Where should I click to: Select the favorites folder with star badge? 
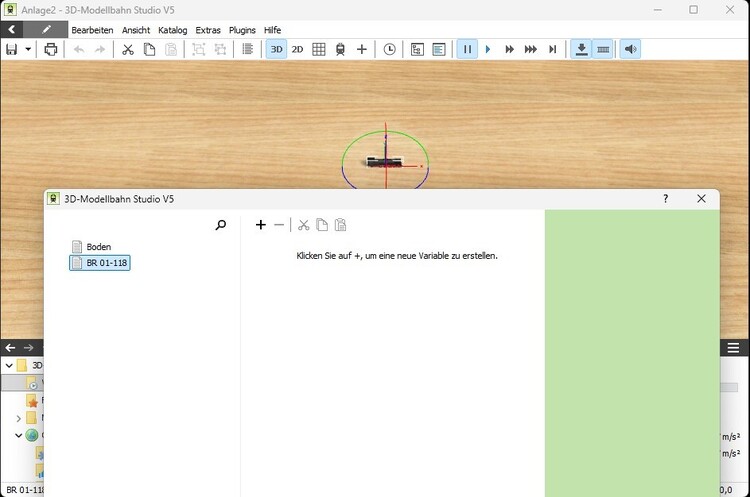click(32, 400)
